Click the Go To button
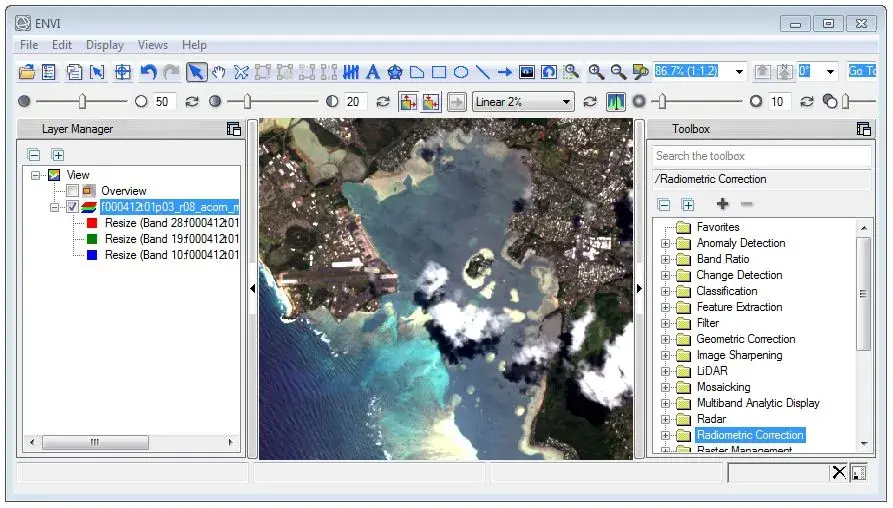Screen dimensions: 893x508 point(862,72)
